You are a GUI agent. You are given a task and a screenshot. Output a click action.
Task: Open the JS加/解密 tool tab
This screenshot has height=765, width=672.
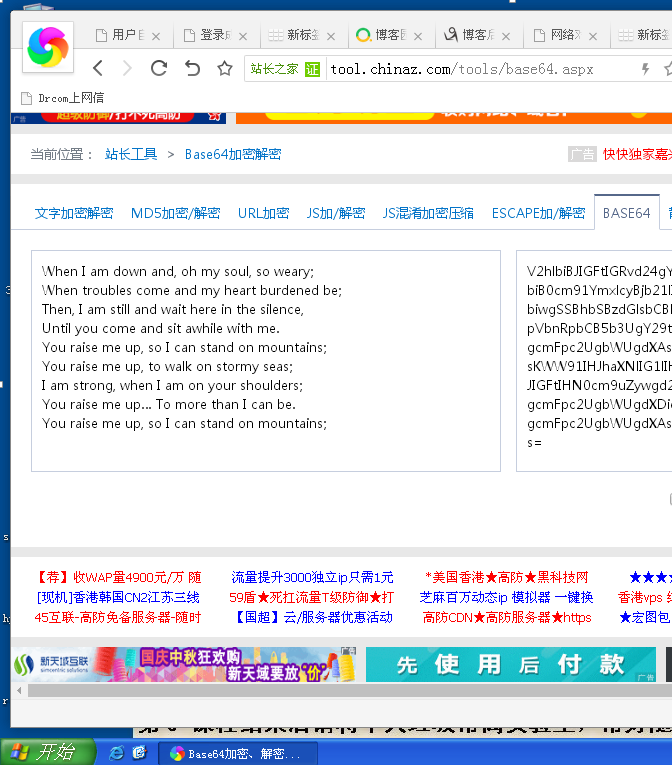click(336, 213)
